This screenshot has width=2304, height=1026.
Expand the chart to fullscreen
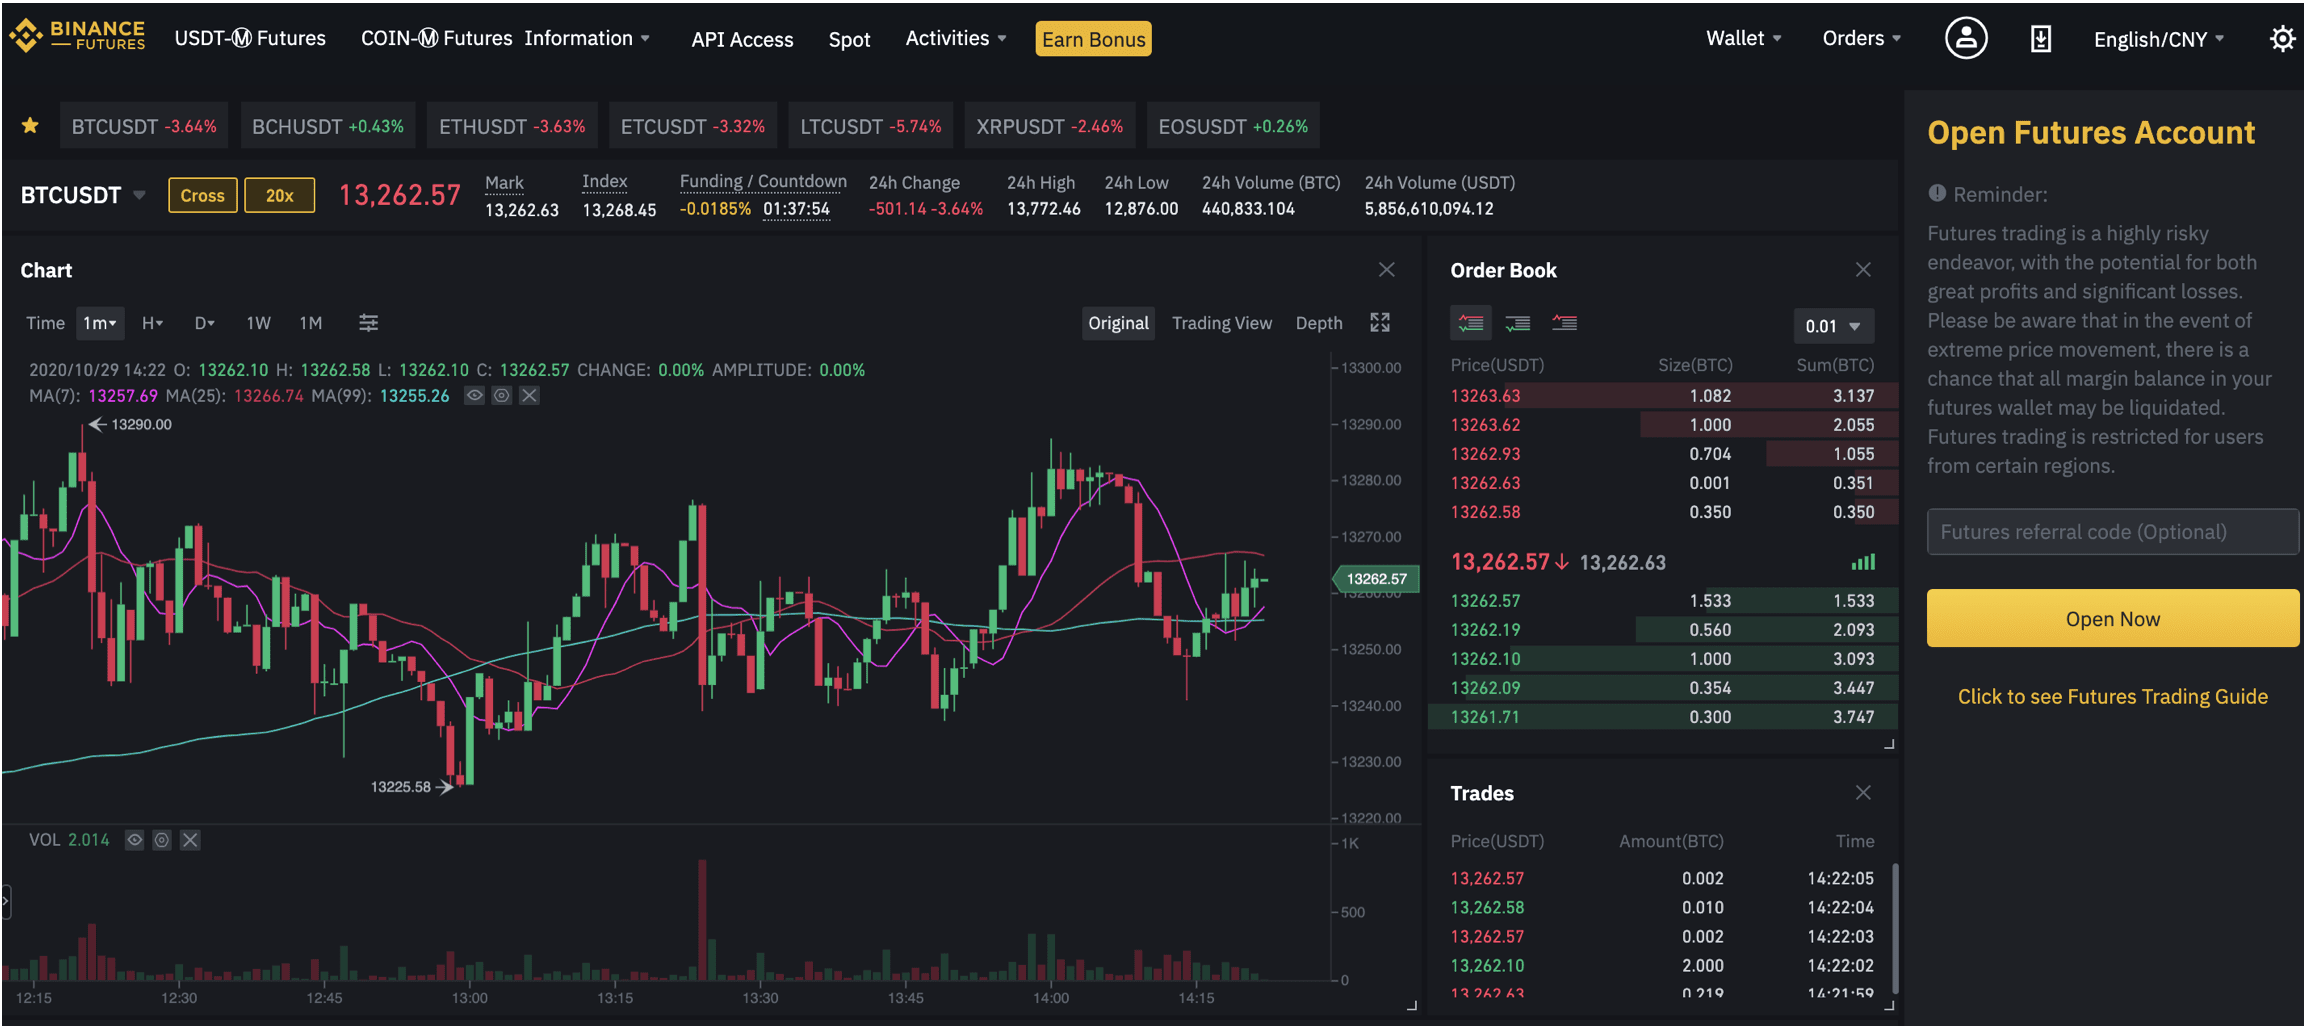pyautogui.click(x=1380, y=322)
